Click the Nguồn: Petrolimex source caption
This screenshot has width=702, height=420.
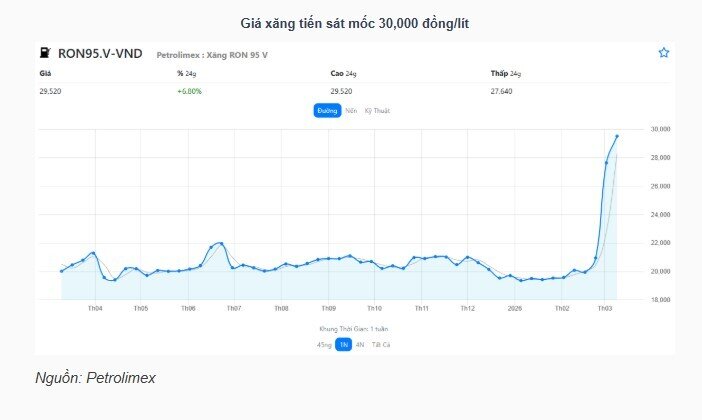coord(95,377)
